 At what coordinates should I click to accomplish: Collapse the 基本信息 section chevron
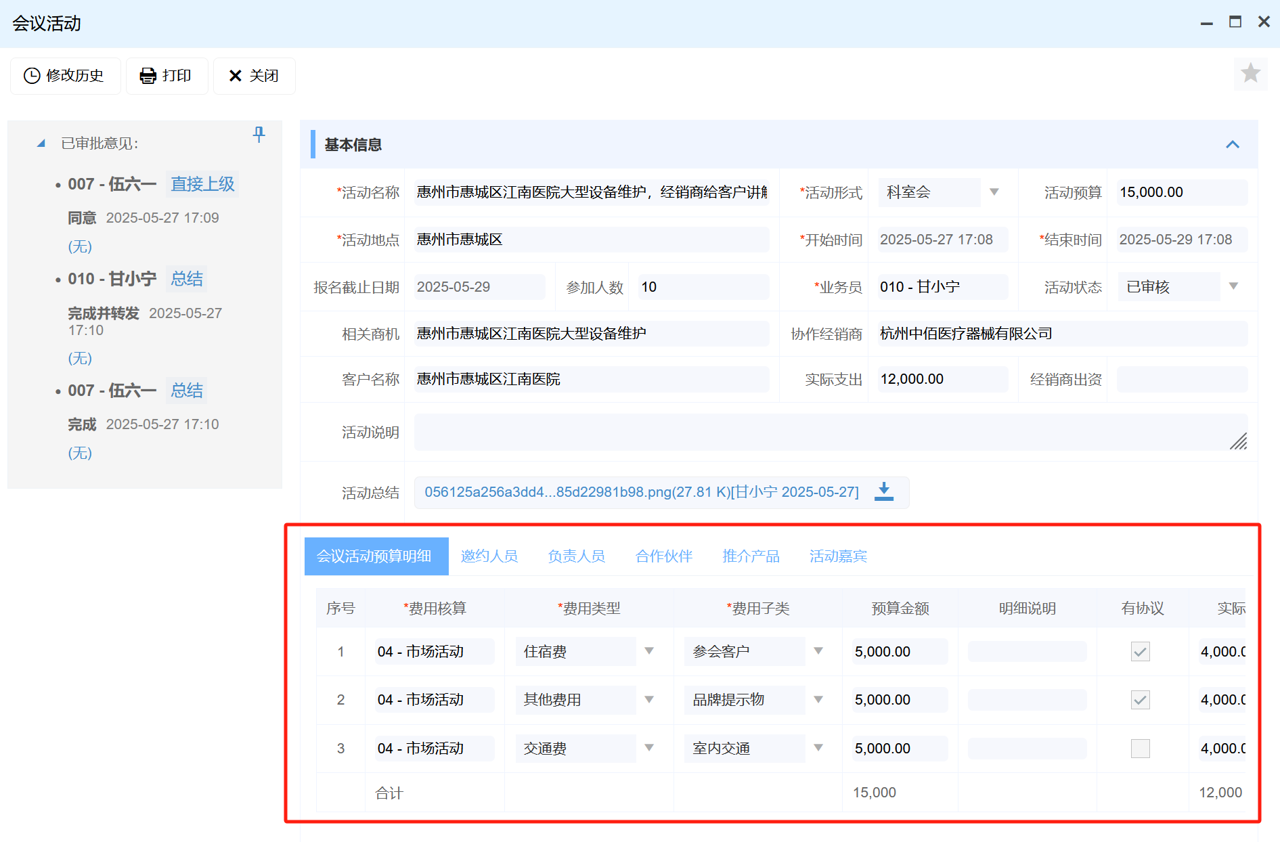tap(1232, 145)
